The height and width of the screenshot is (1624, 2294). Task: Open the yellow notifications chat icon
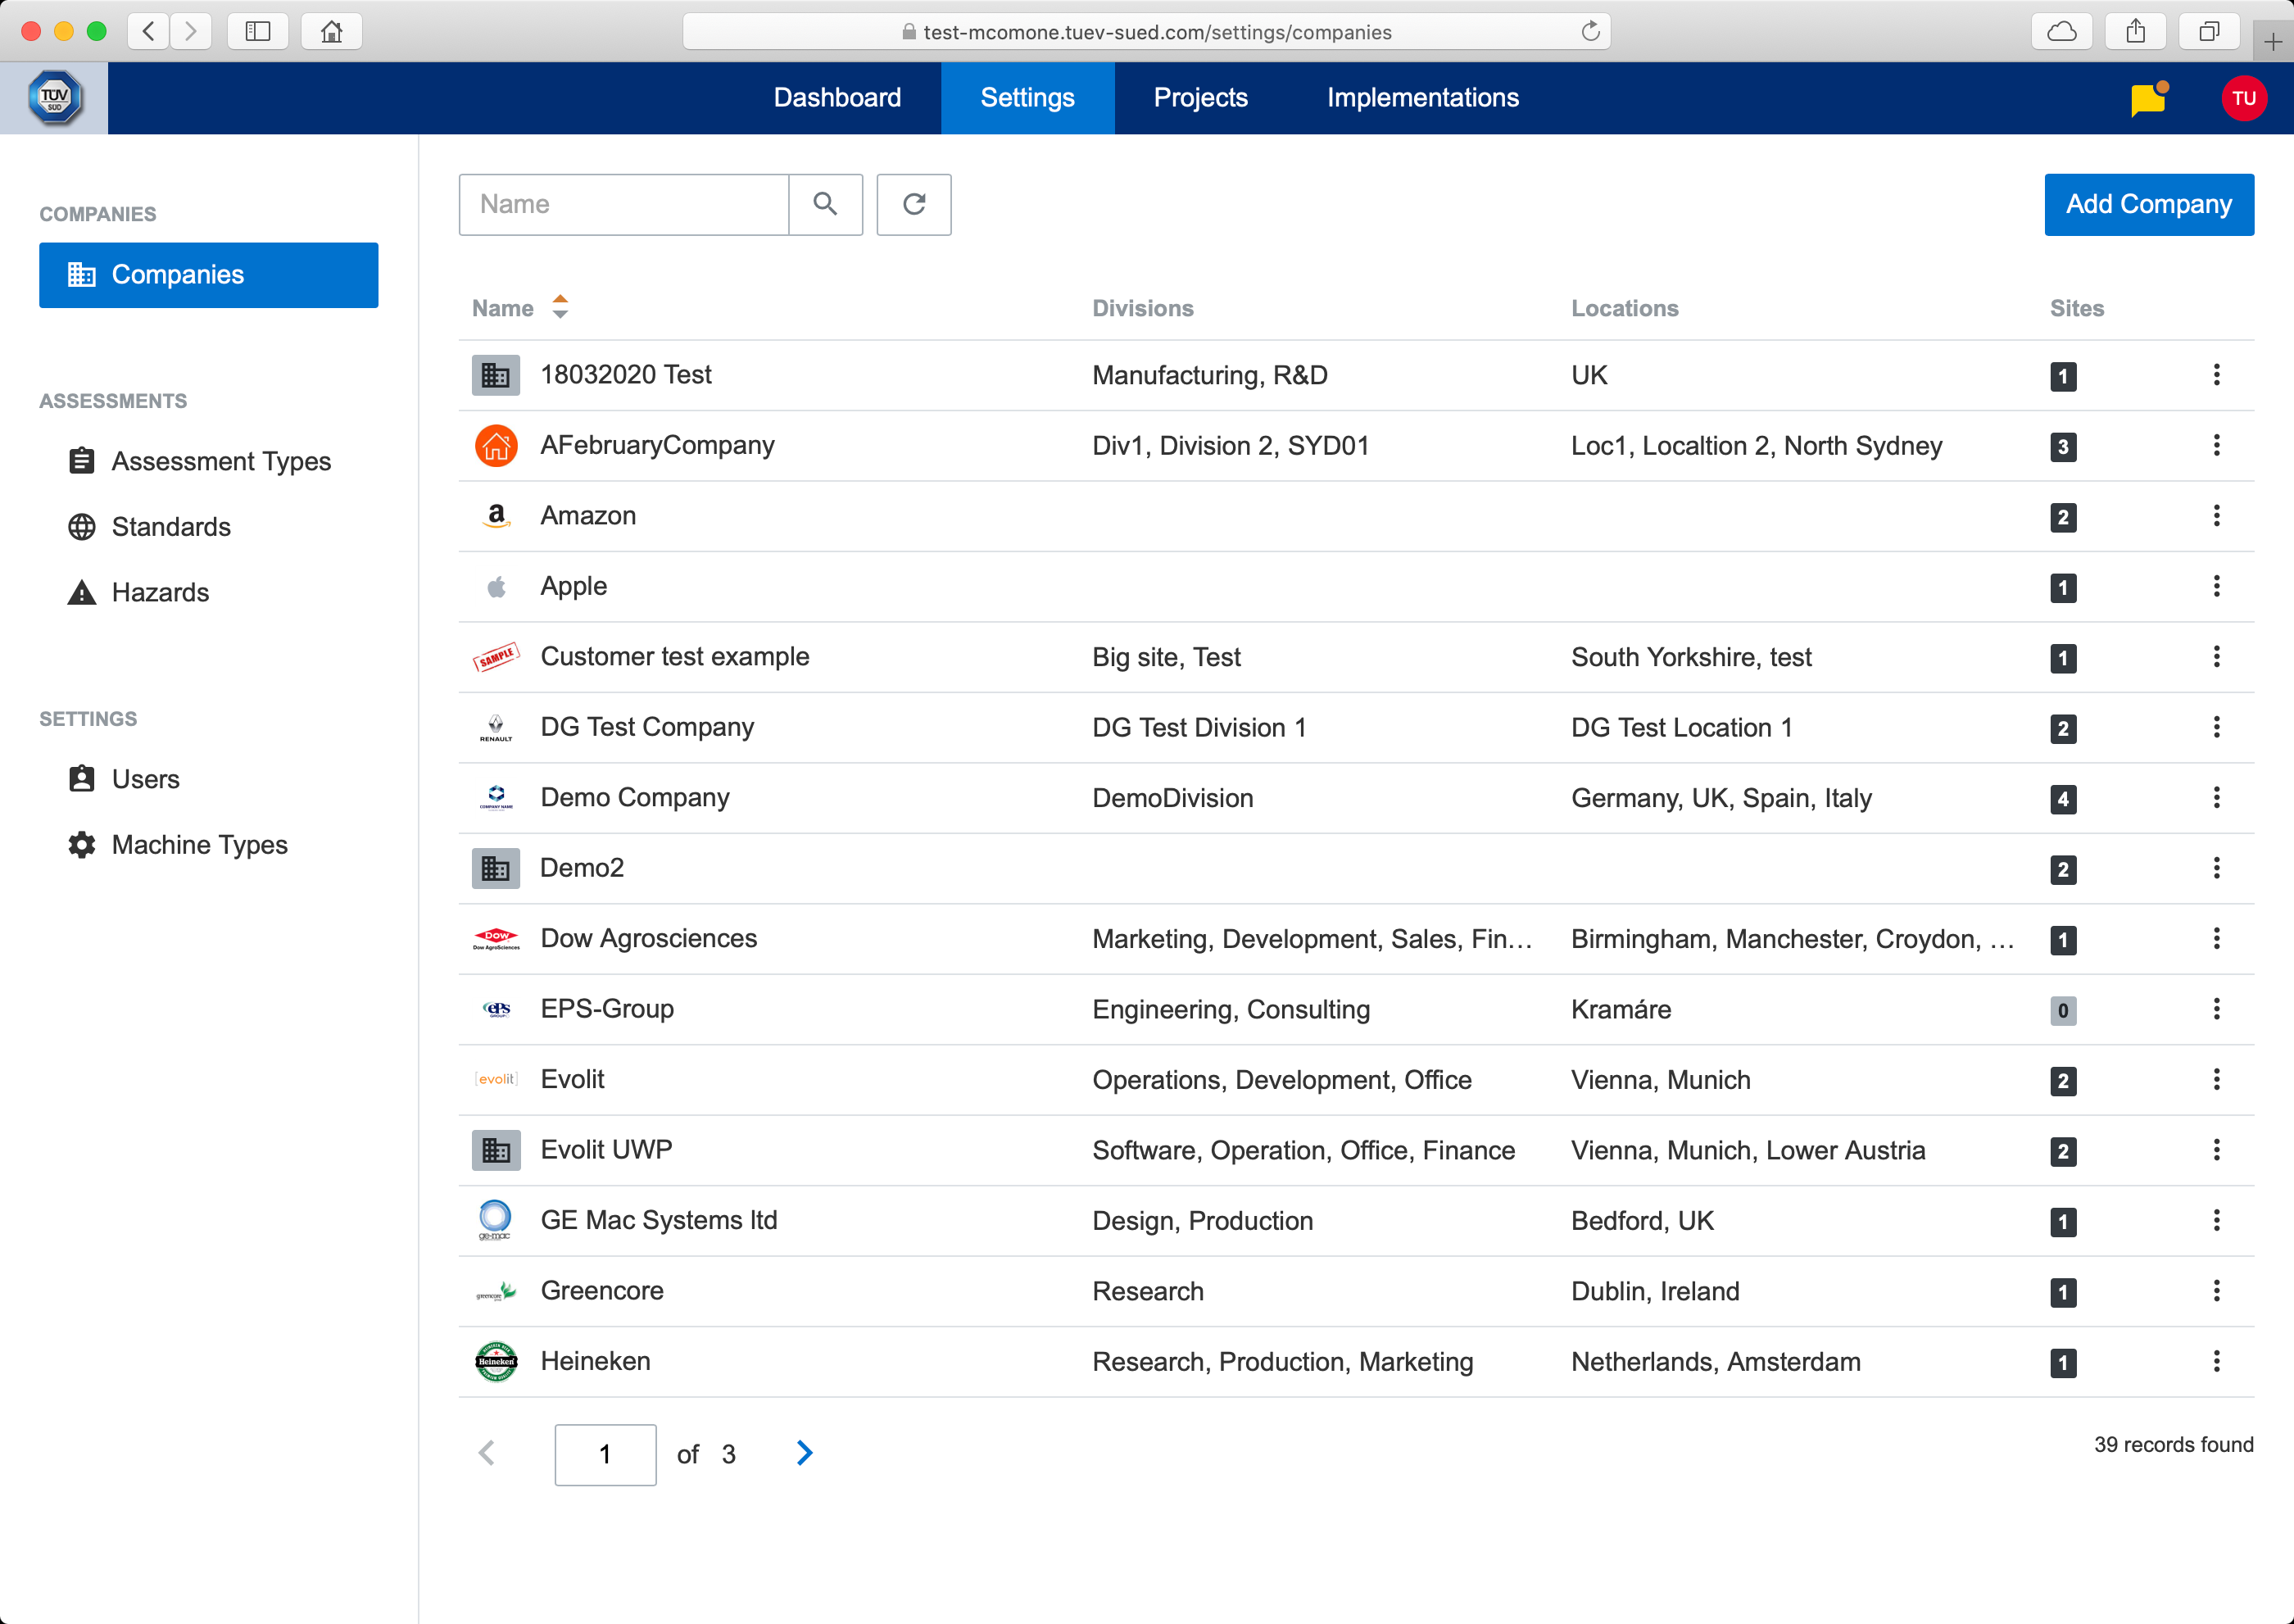tap(2147, 99)
